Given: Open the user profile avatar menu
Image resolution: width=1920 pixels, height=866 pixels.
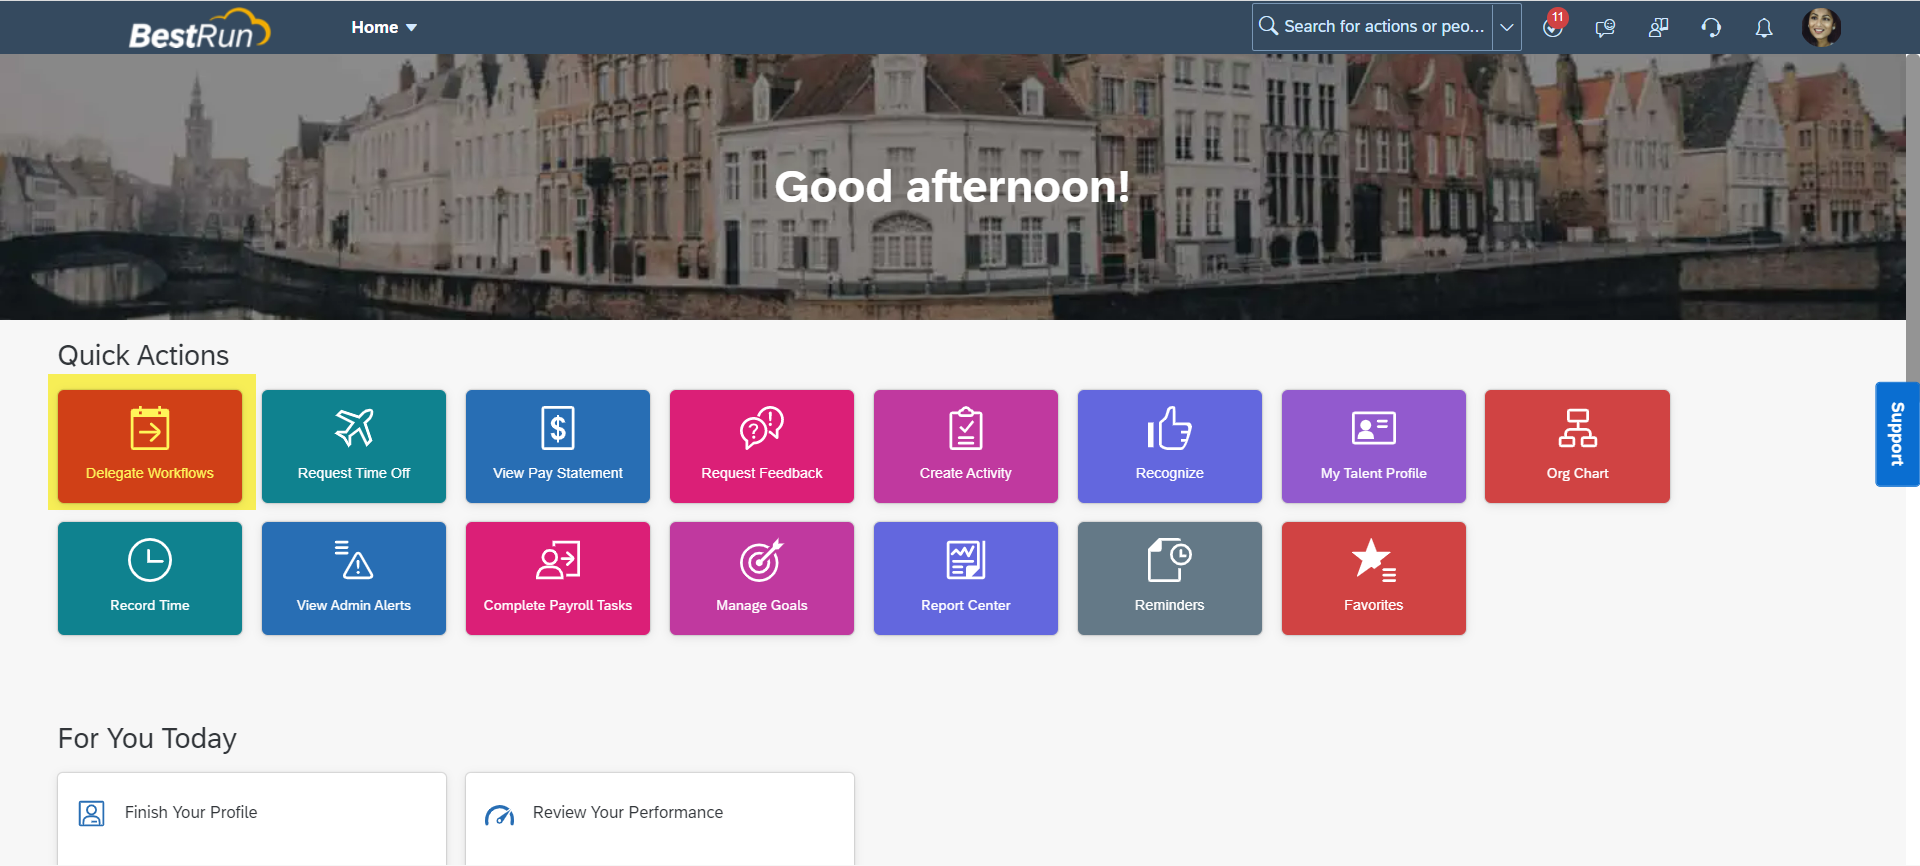Looking at the screenshot, I should tap(1821, 27).
